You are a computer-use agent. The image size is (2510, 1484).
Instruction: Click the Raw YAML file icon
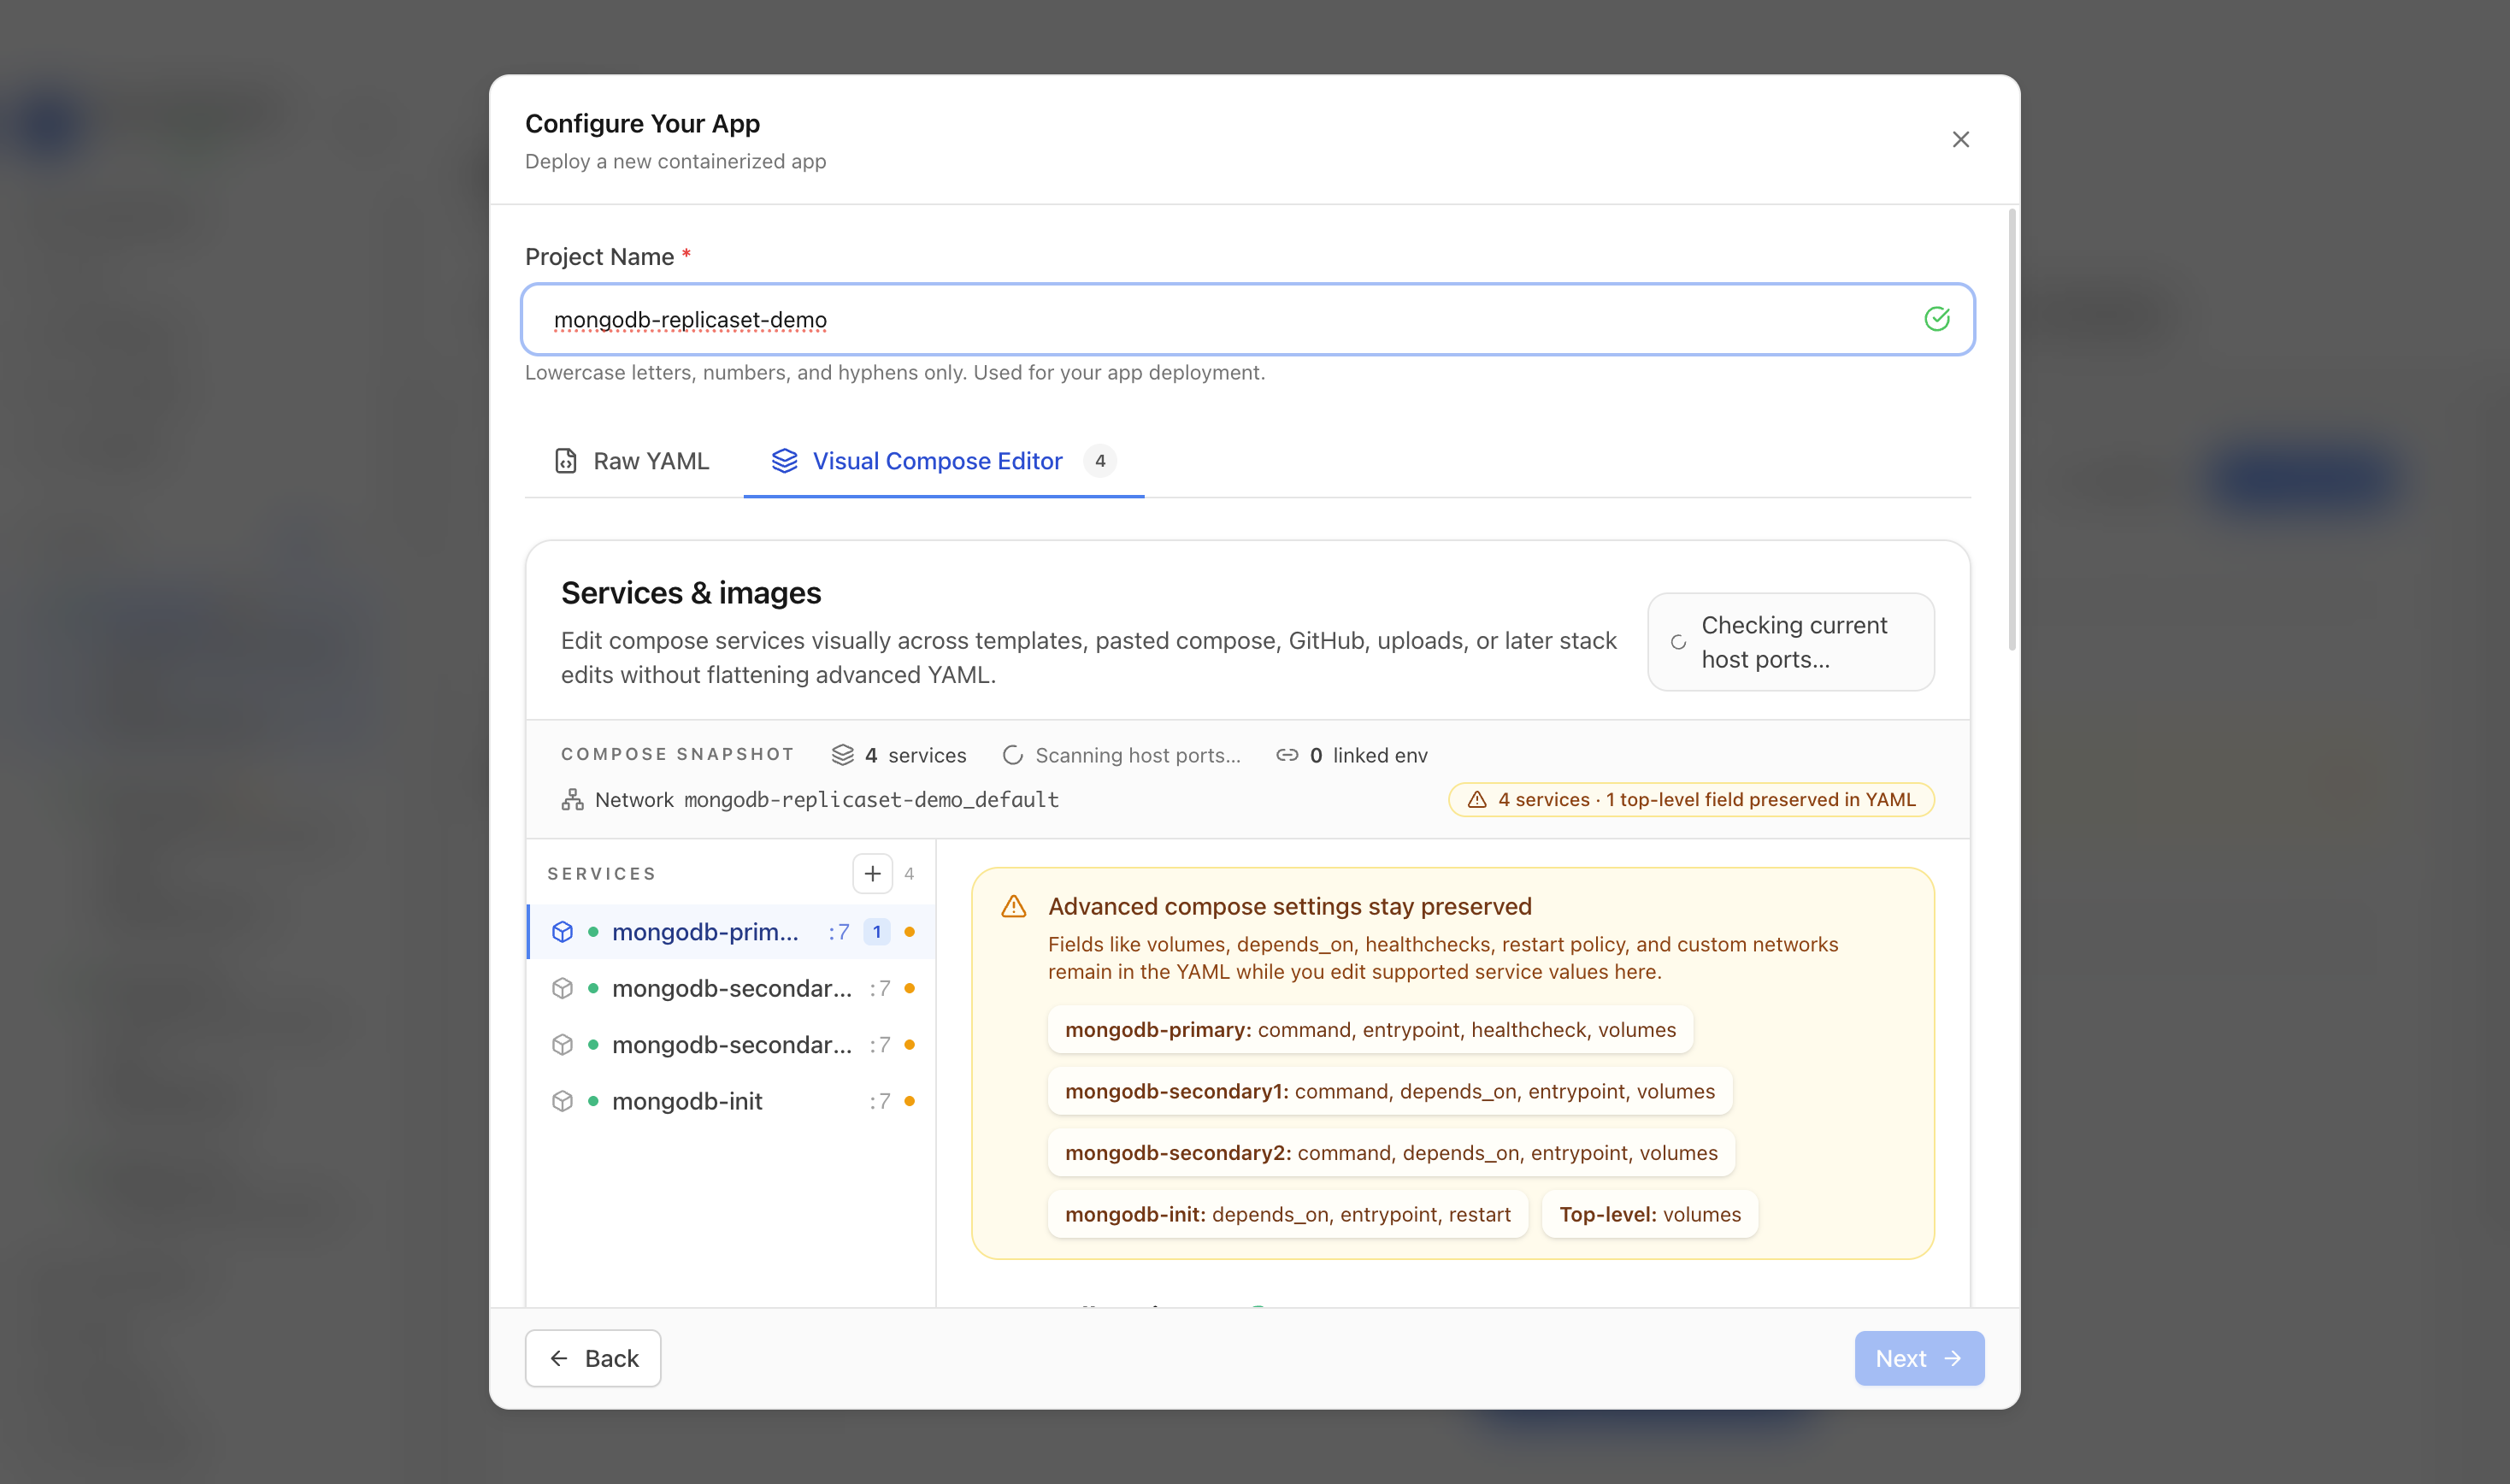point(566,461)
